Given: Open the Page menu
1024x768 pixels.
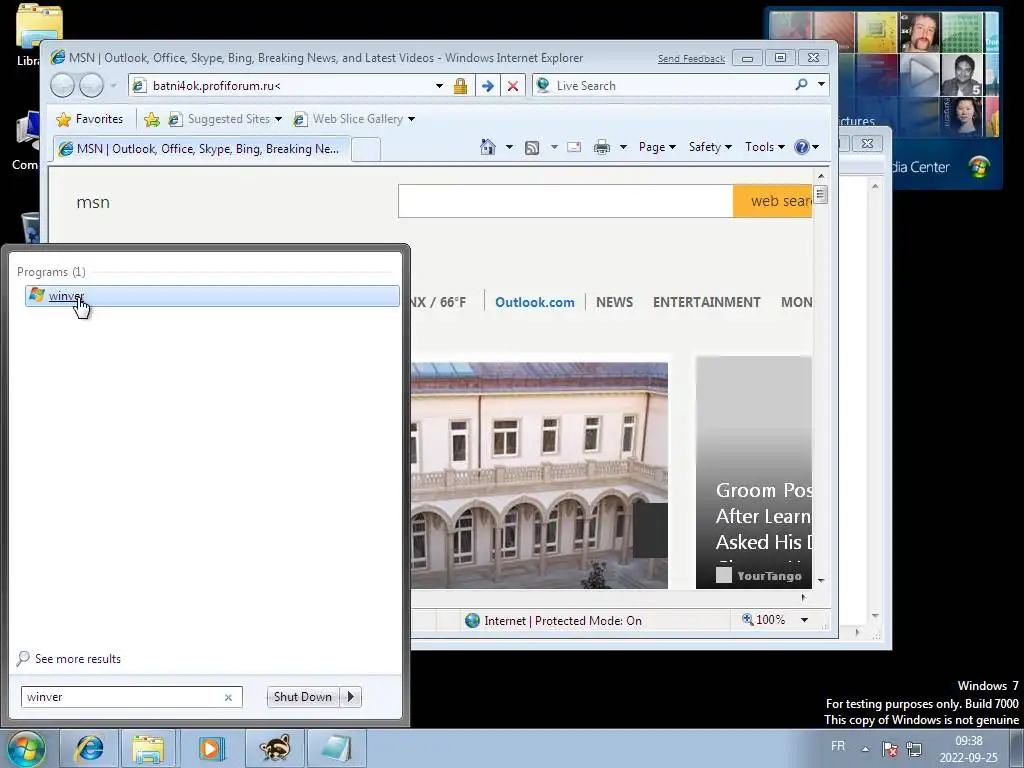Looking at the screenshot, I should (657, 147).
